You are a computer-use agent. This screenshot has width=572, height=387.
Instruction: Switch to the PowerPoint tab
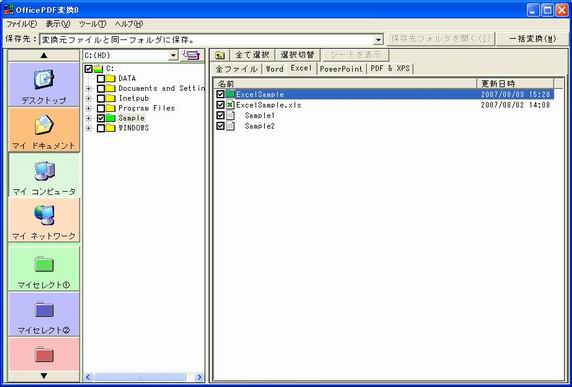341,69
